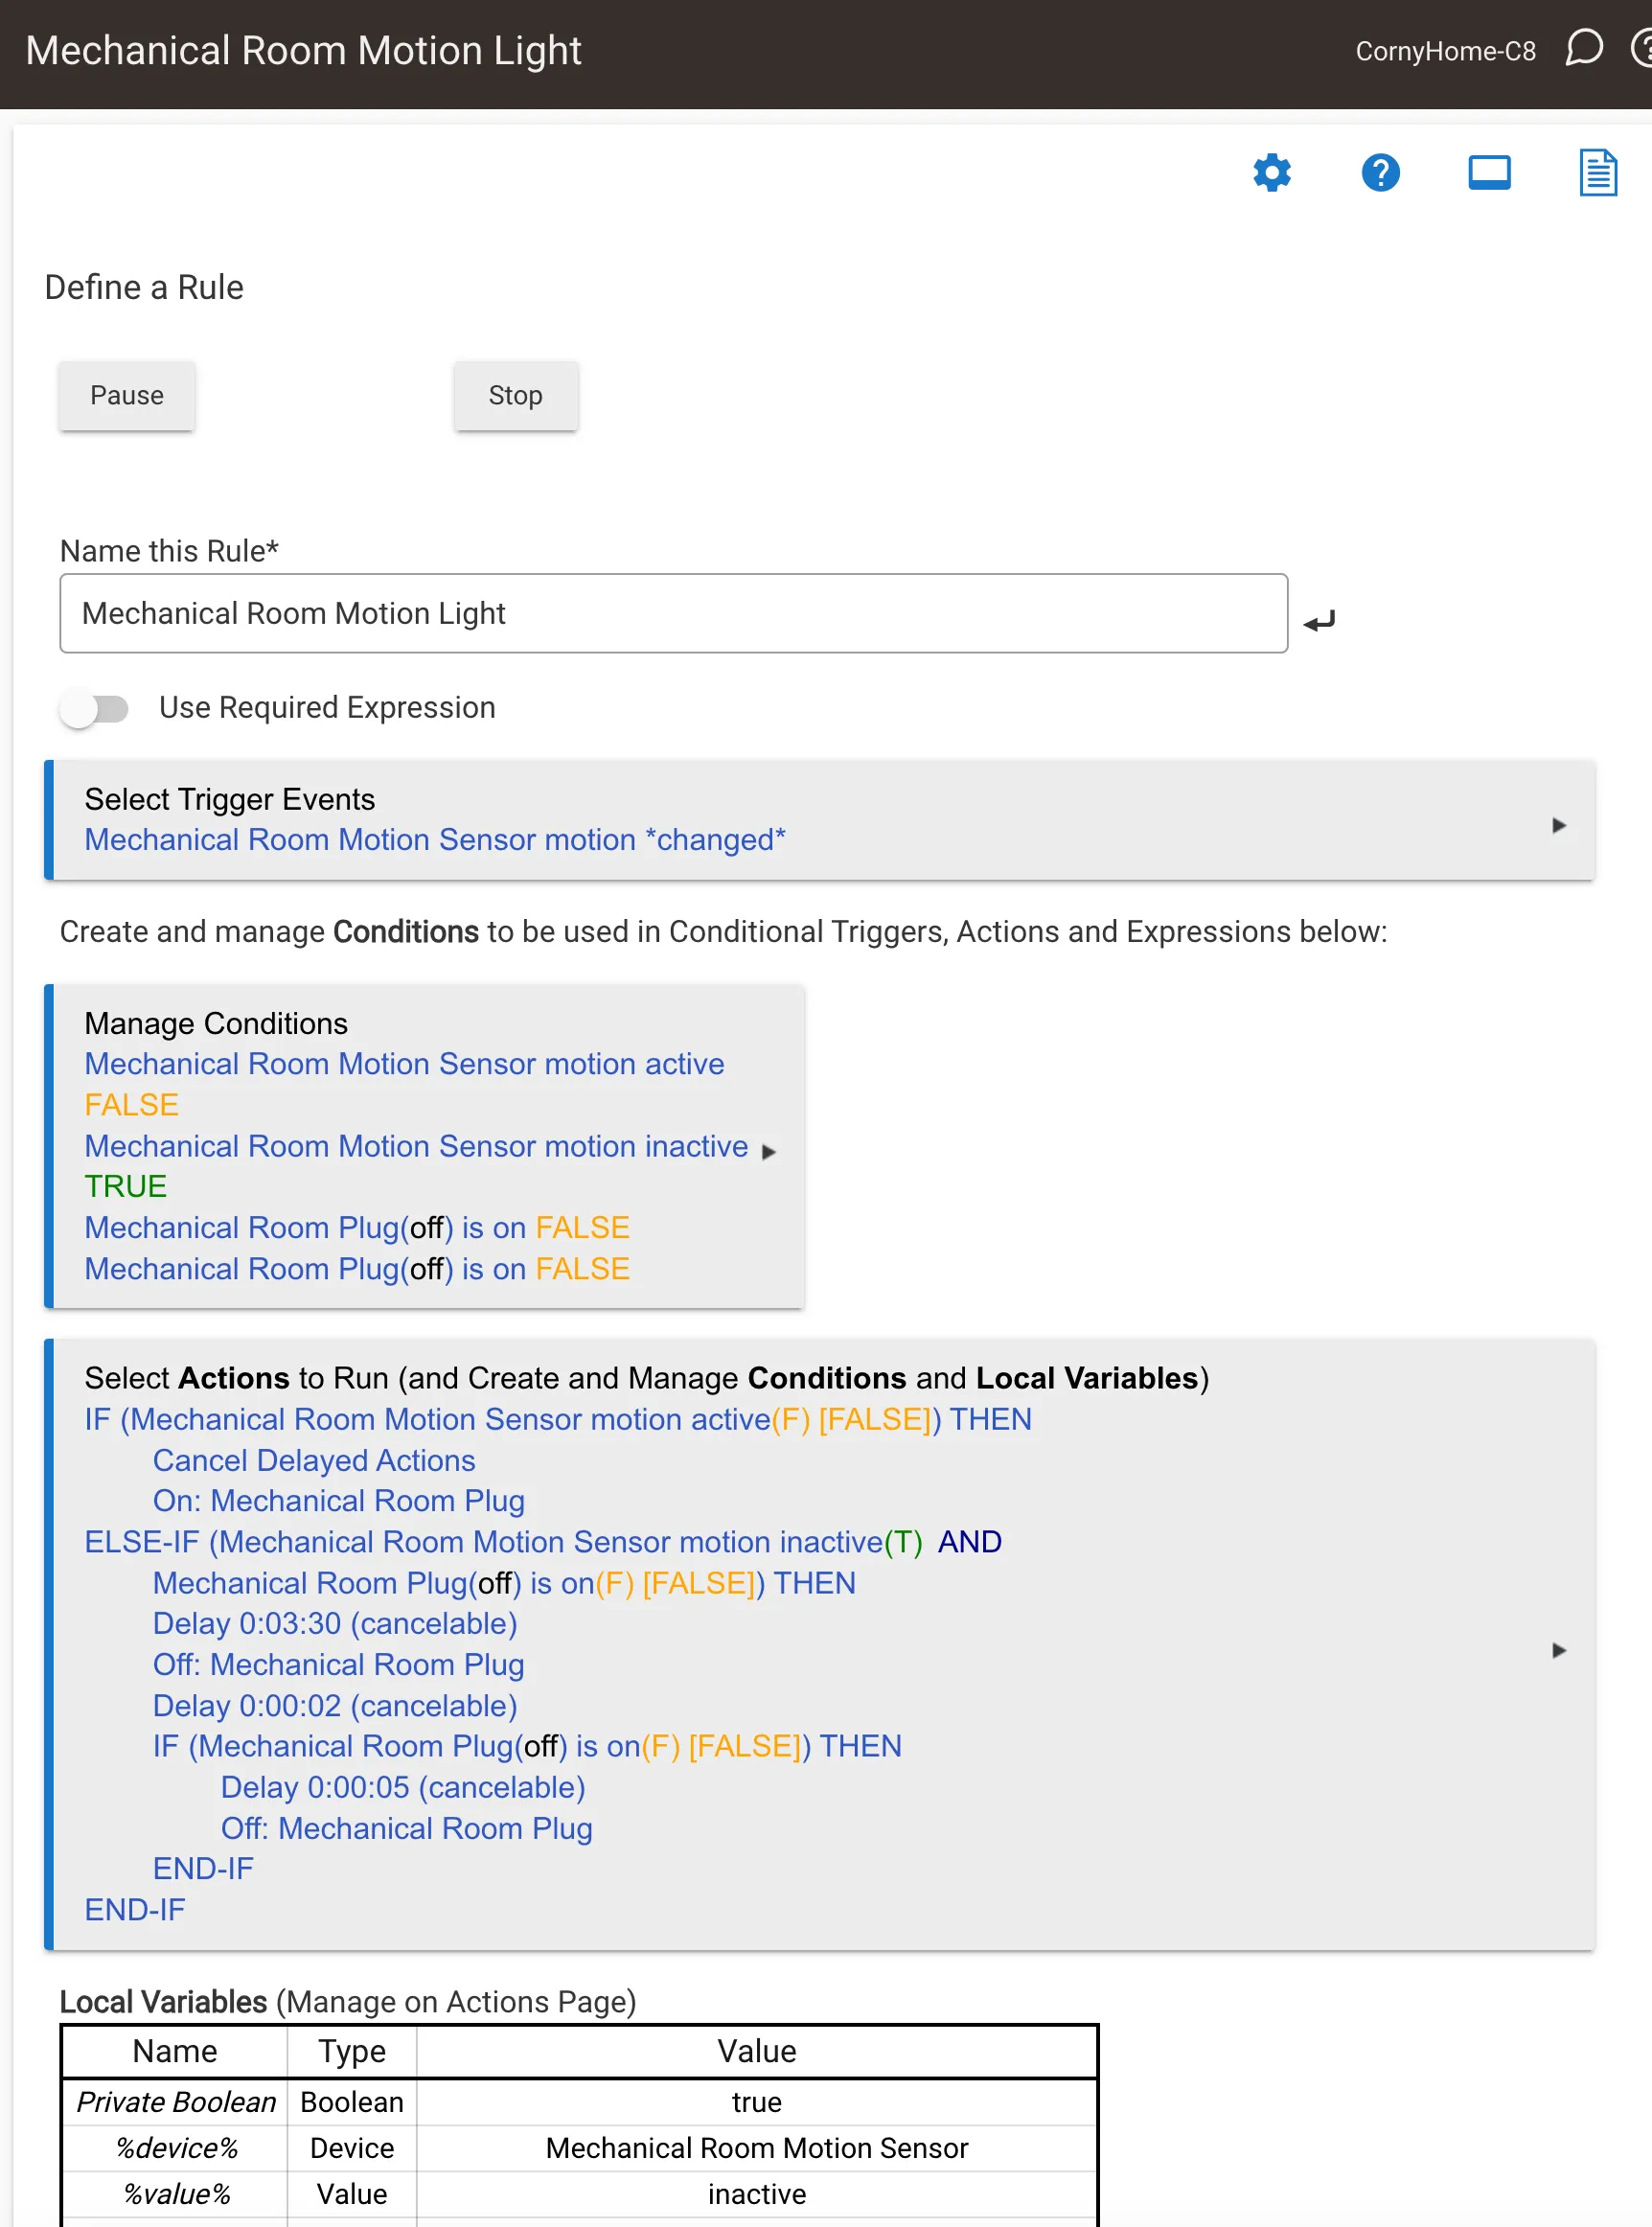Image resolution: width=1652 pixels, height=2227 pixels.
Task: Click the 'Delay 0:00:05 (cancelable)' action line
Action: coord(403,1787)
